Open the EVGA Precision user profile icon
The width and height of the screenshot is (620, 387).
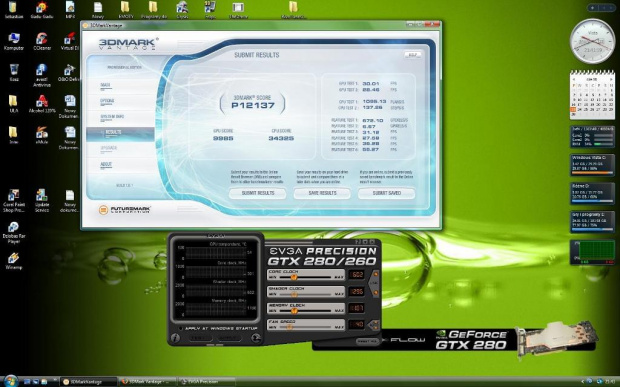pos(256,338)
